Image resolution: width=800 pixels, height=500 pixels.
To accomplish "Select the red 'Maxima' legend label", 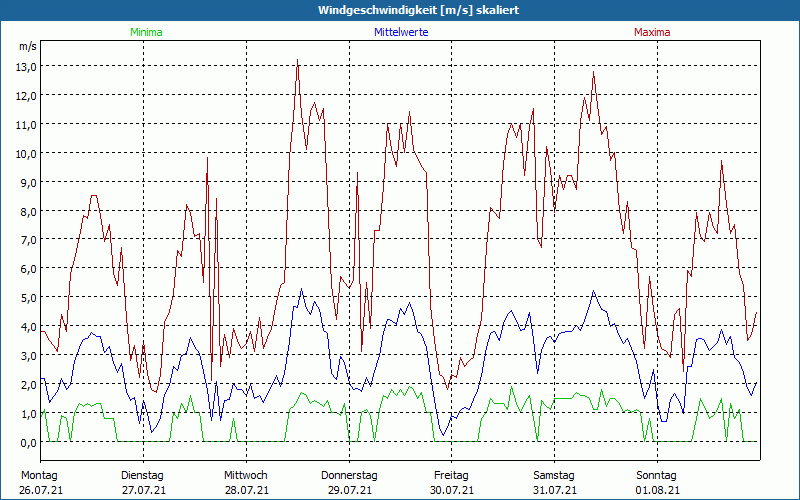I will point(652,32).
